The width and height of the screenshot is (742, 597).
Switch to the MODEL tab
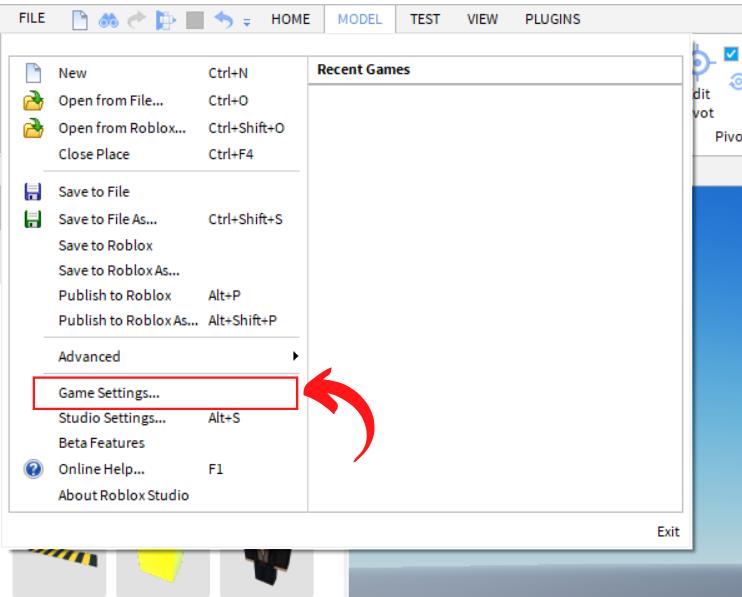coord(360,19)
